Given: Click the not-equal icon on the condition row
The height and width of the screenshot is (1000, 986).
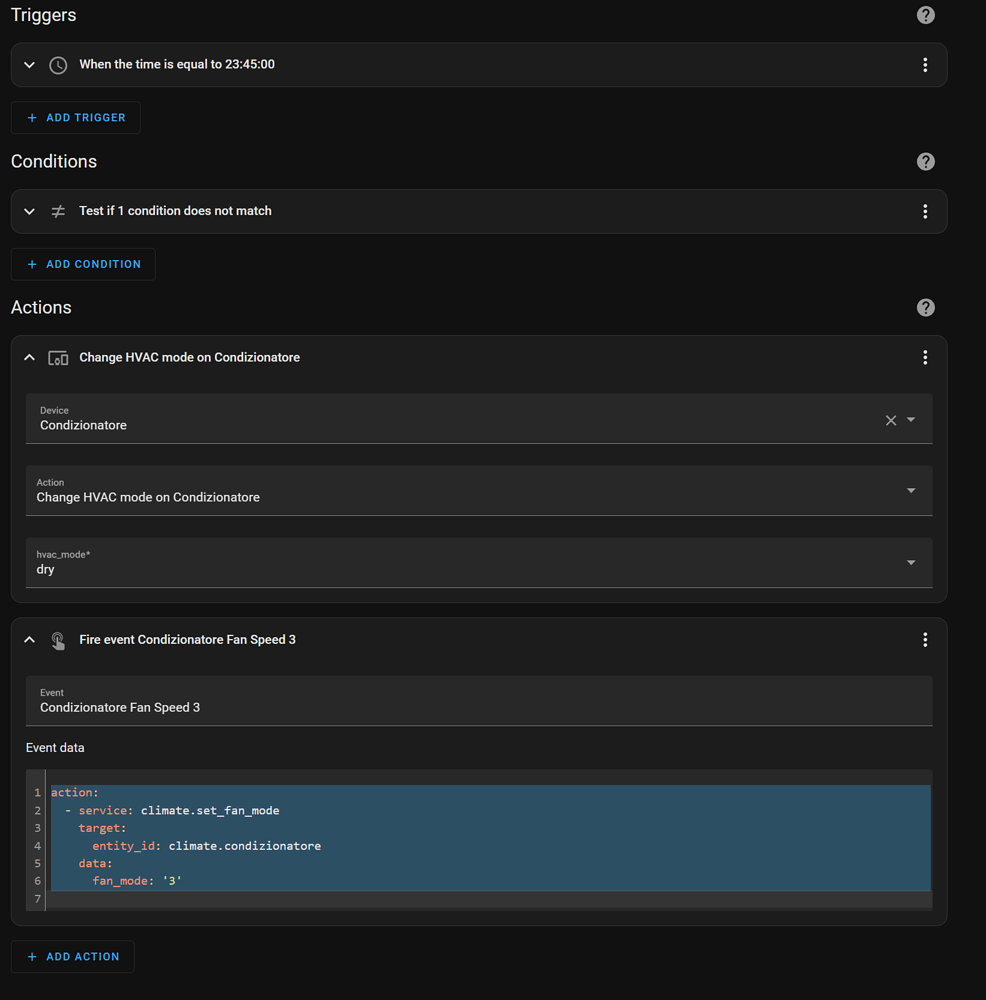Looking at the screenshot, I should point(57,211).
